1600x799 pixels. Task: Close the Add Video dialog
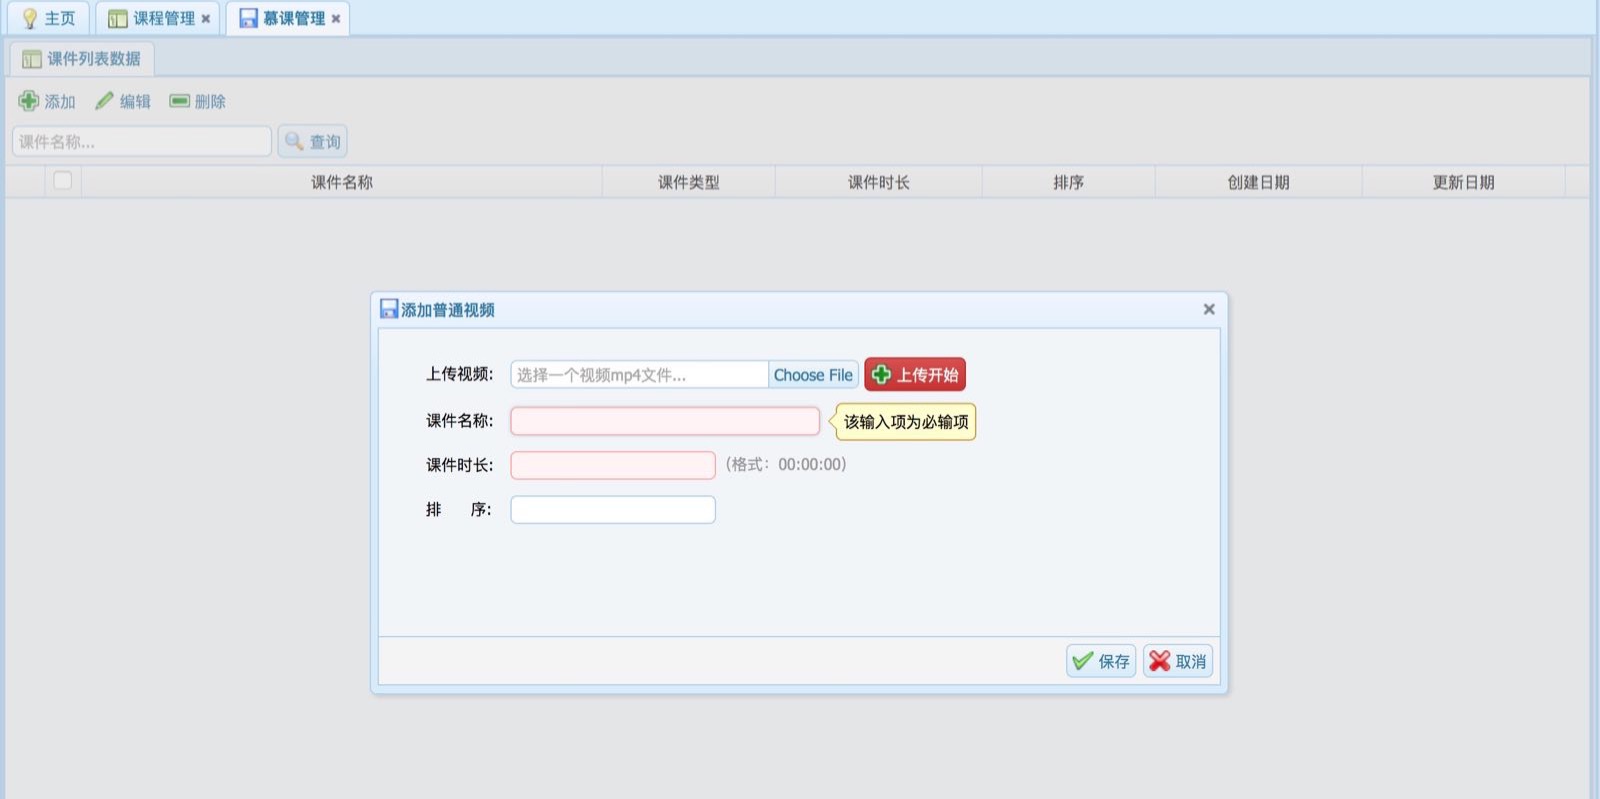tap(1208, 310)
